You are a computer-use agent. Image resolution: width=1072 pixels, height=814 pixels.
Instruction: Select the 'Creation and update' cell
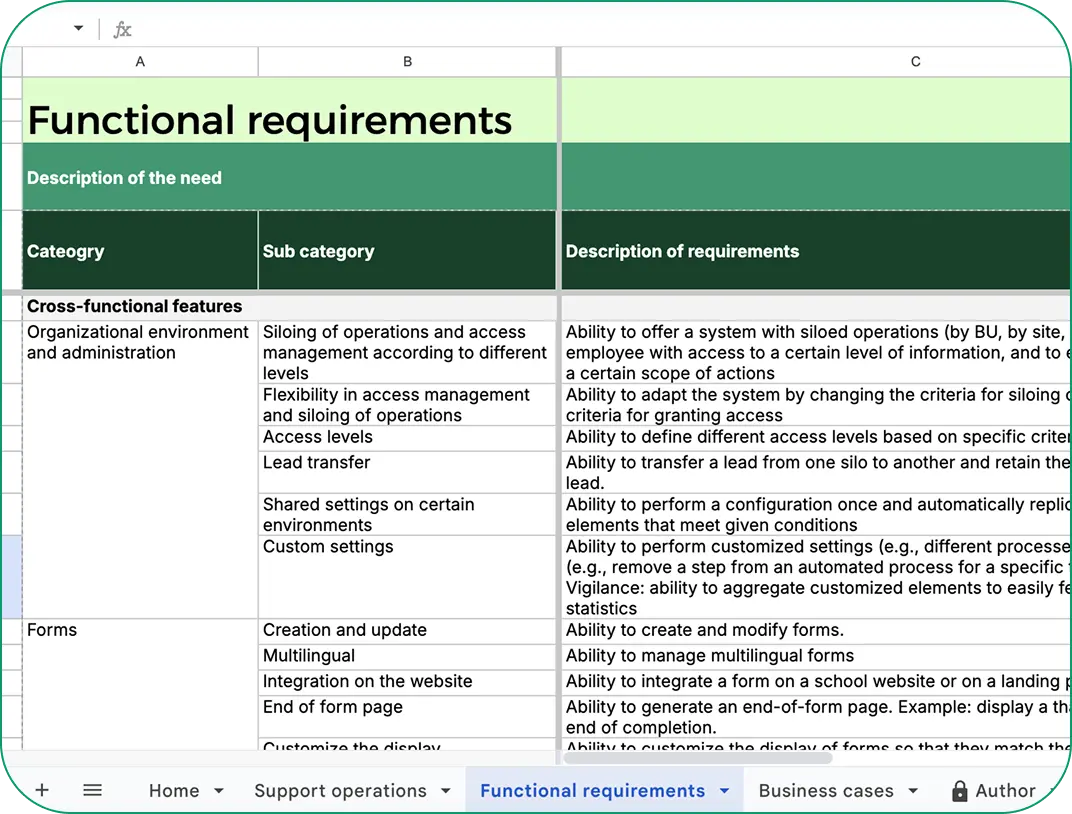[x=407, y=631]
